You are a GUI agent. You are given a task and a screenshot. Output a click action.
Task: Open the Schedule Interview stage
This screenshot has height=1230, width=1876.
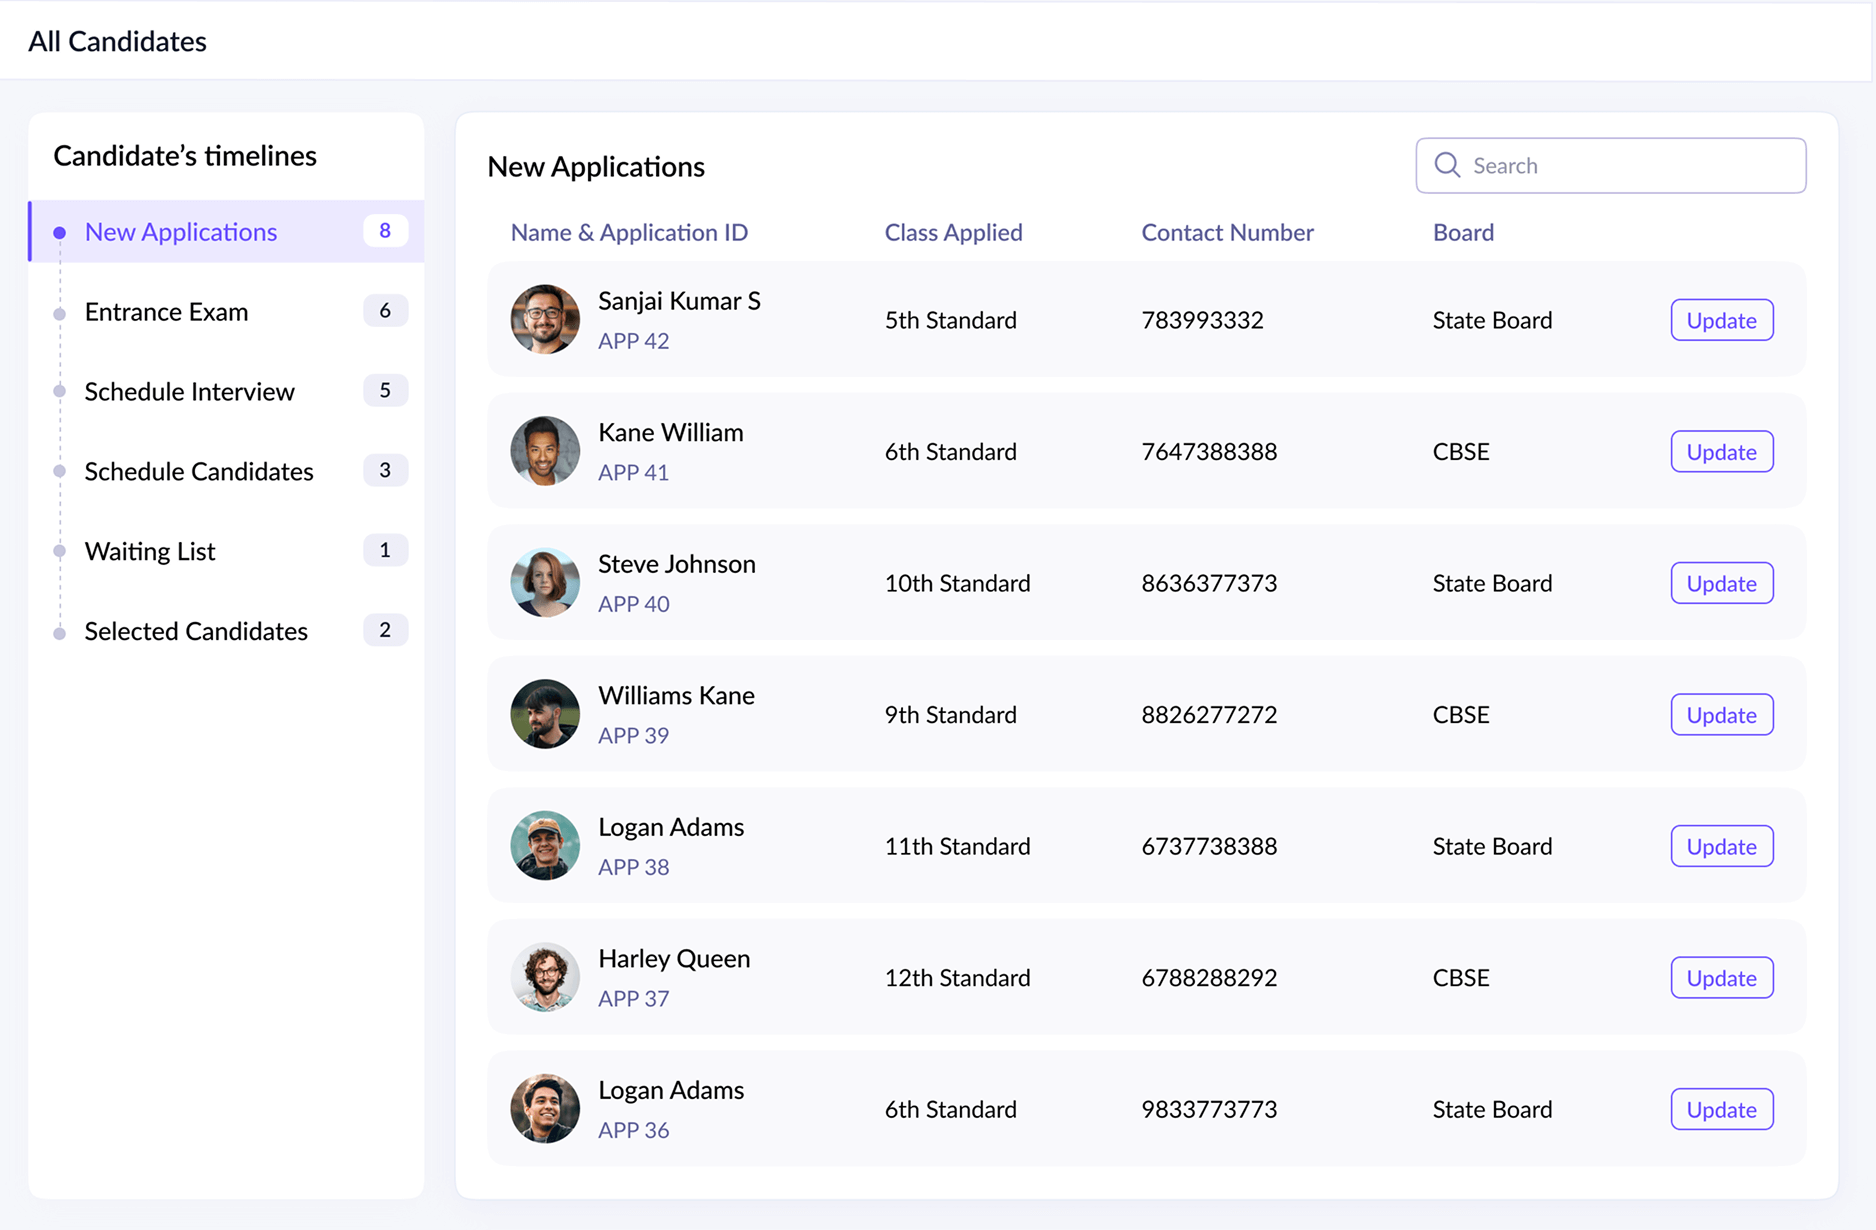pyautogui.click(x=189, y=391)
